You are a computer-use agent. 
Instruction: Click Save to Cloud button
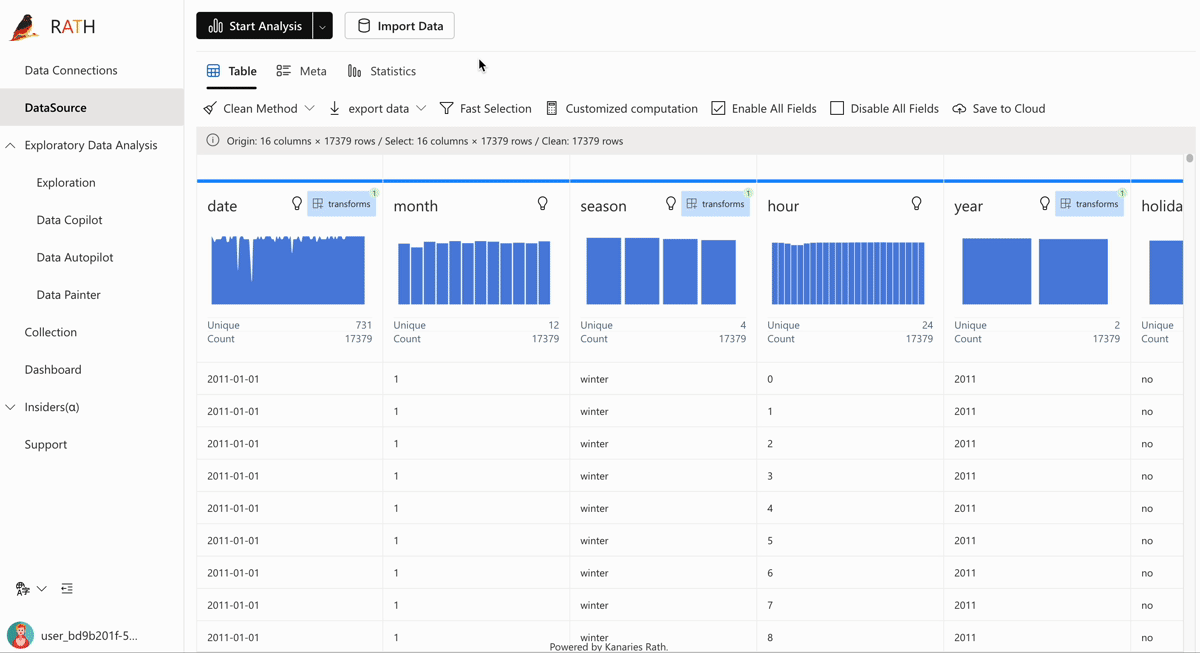click(x=998, y=108)
